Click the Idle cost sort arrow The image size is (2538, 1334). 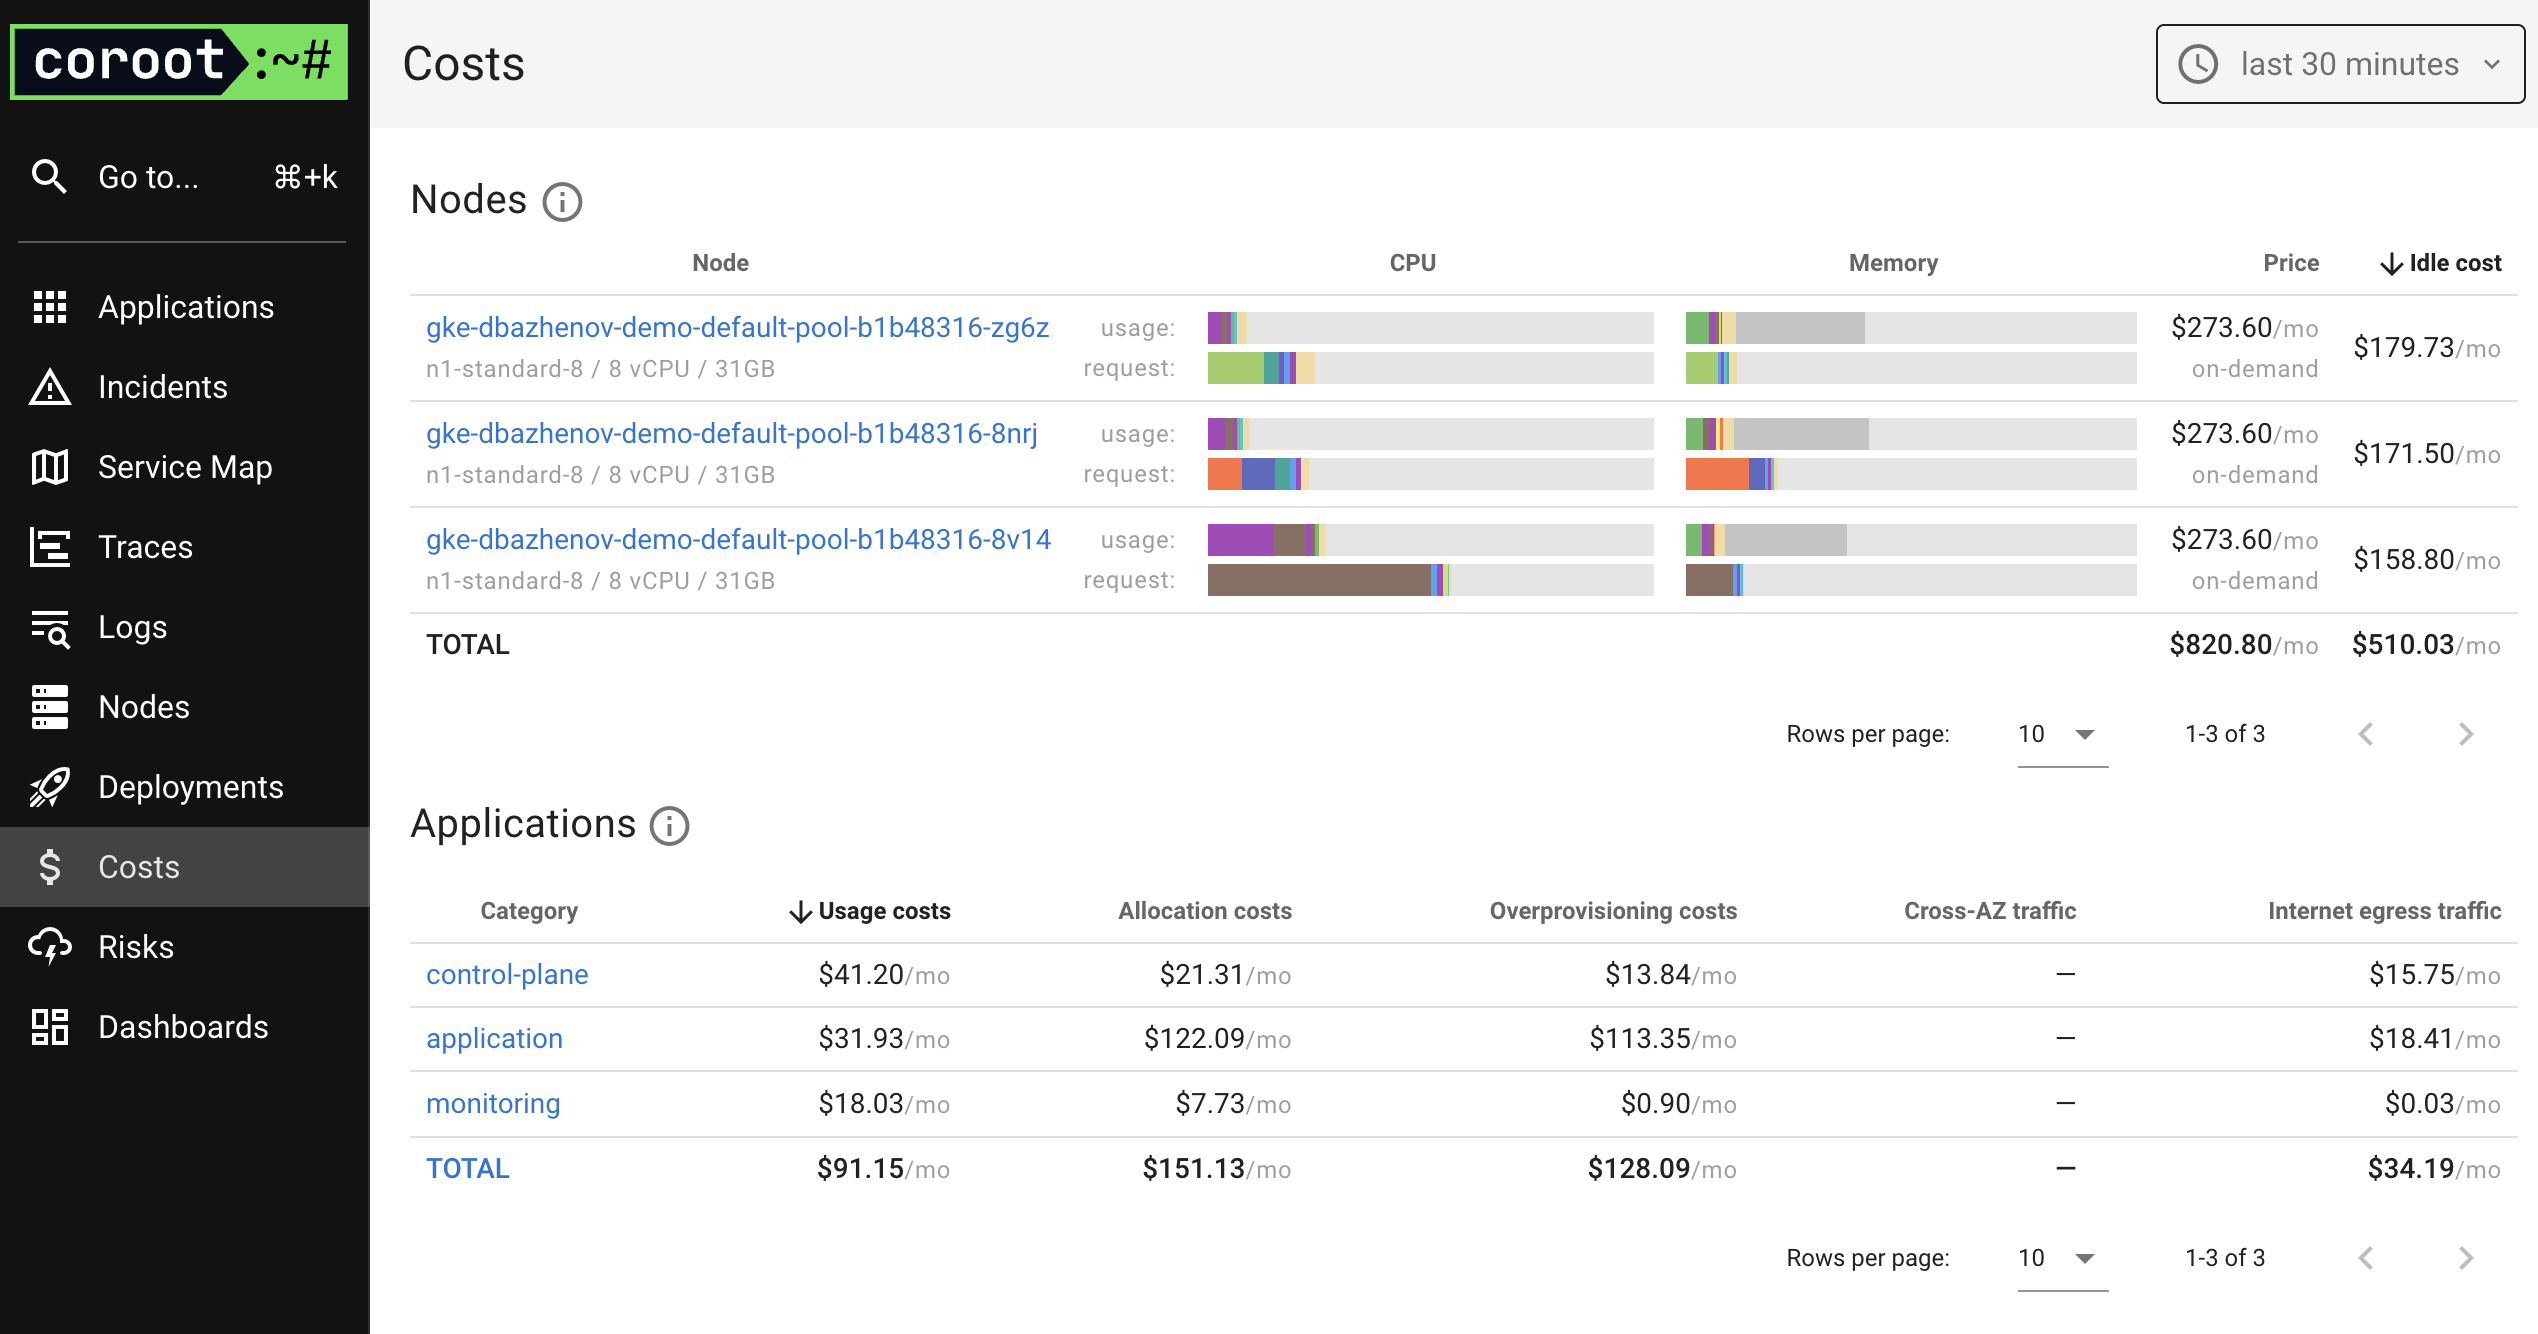[x=2392, y=264]
